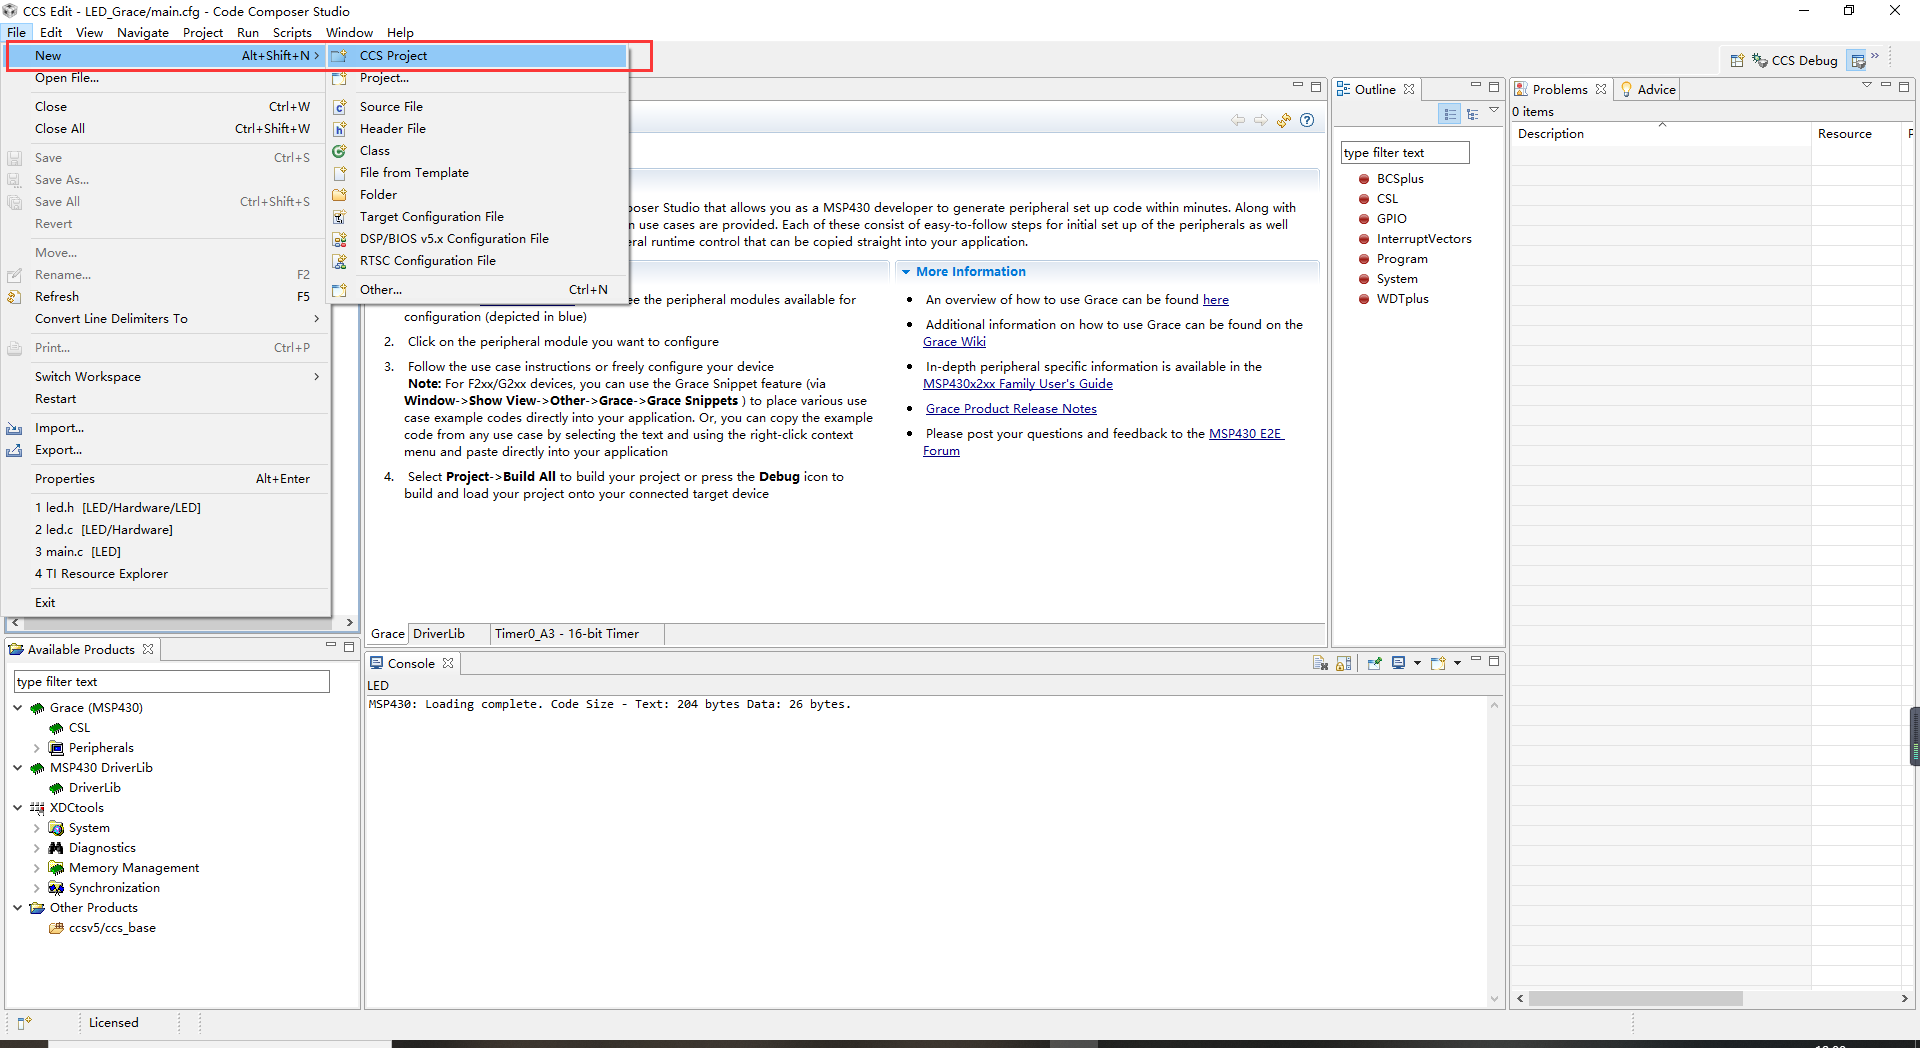Choose CCS Project from the New submenu
Screen dimensions: 1920x1048
pos(479,56)
